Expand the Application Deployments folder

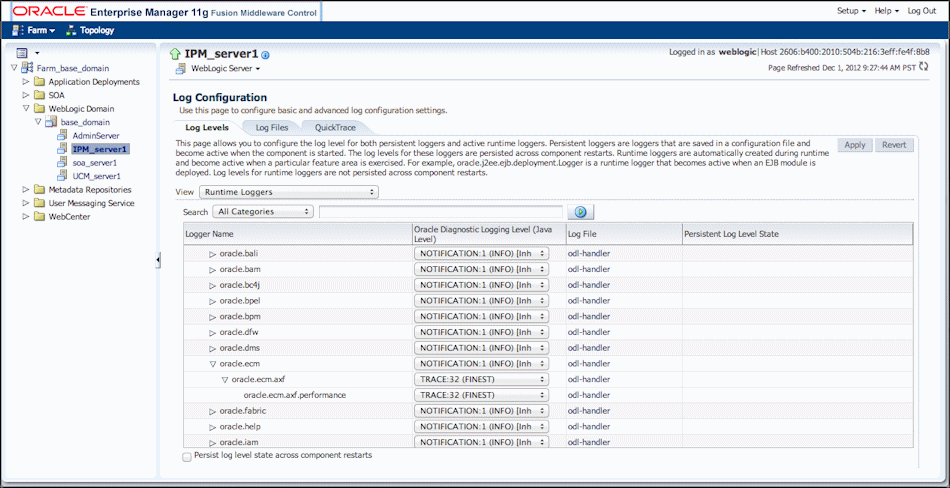coord(26,82)
